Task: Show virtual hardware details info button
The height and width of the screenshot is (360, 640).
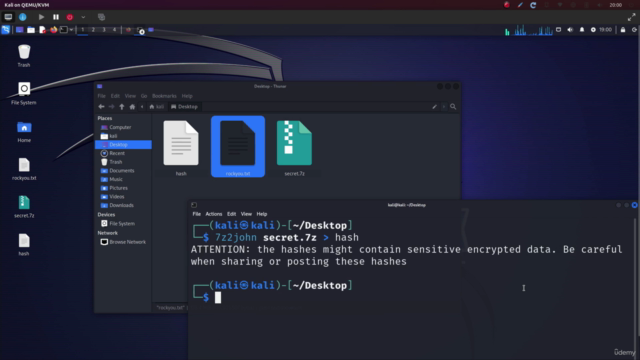Action: [x=23, y=17]
